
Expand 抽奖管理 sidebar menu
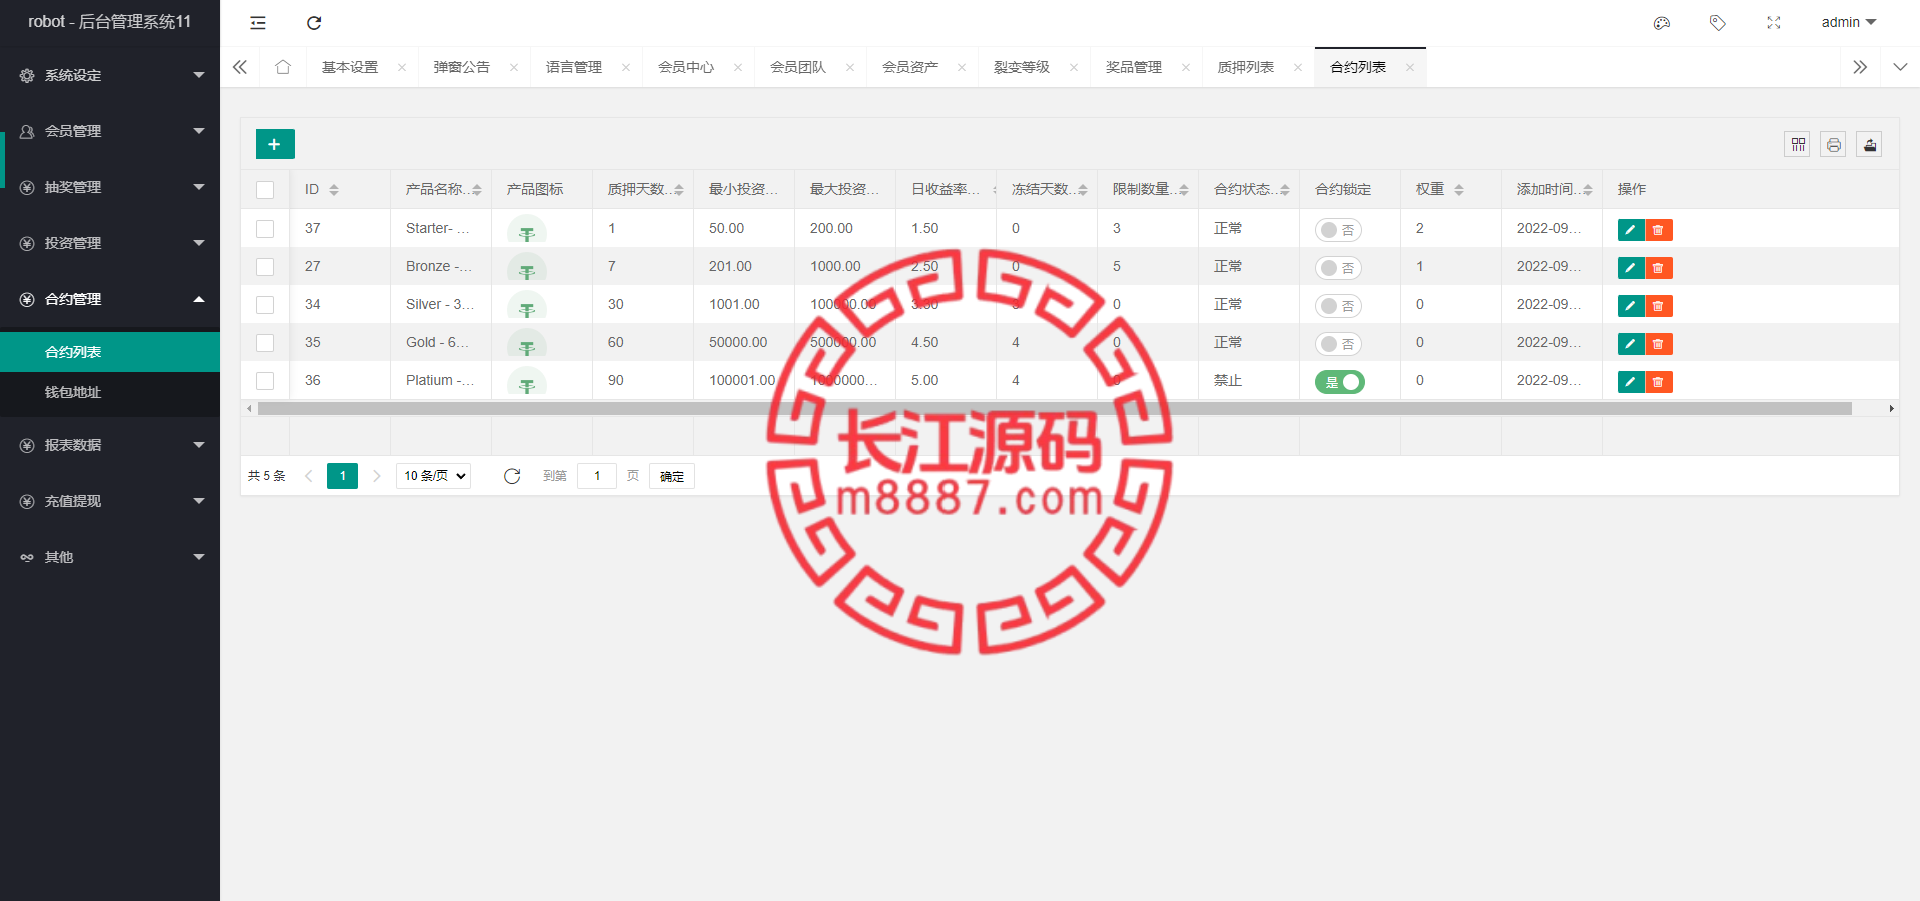[x=110, y=187]
